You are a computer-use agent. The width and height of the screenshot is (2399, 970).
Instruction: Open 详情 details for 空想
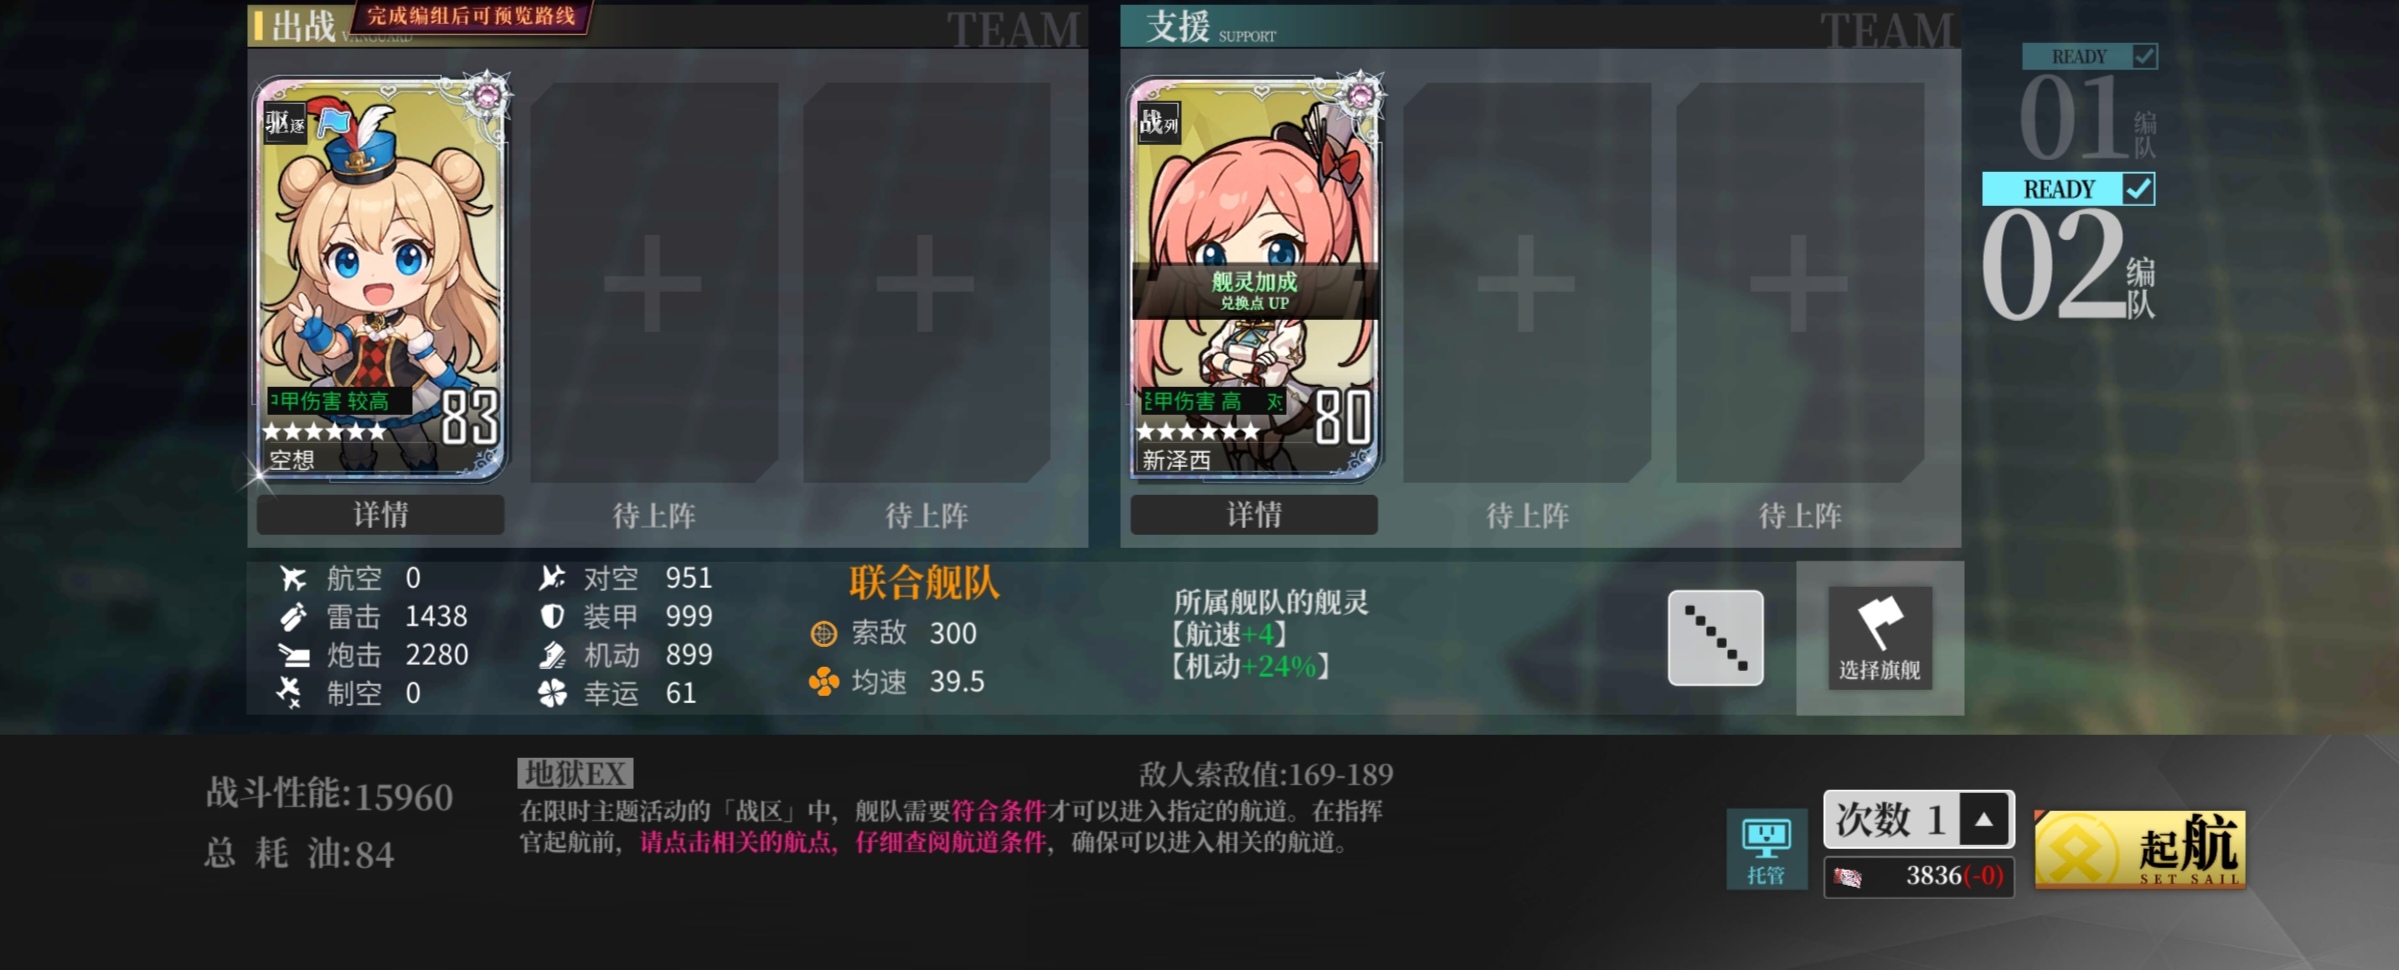click(x=380, y=515)
